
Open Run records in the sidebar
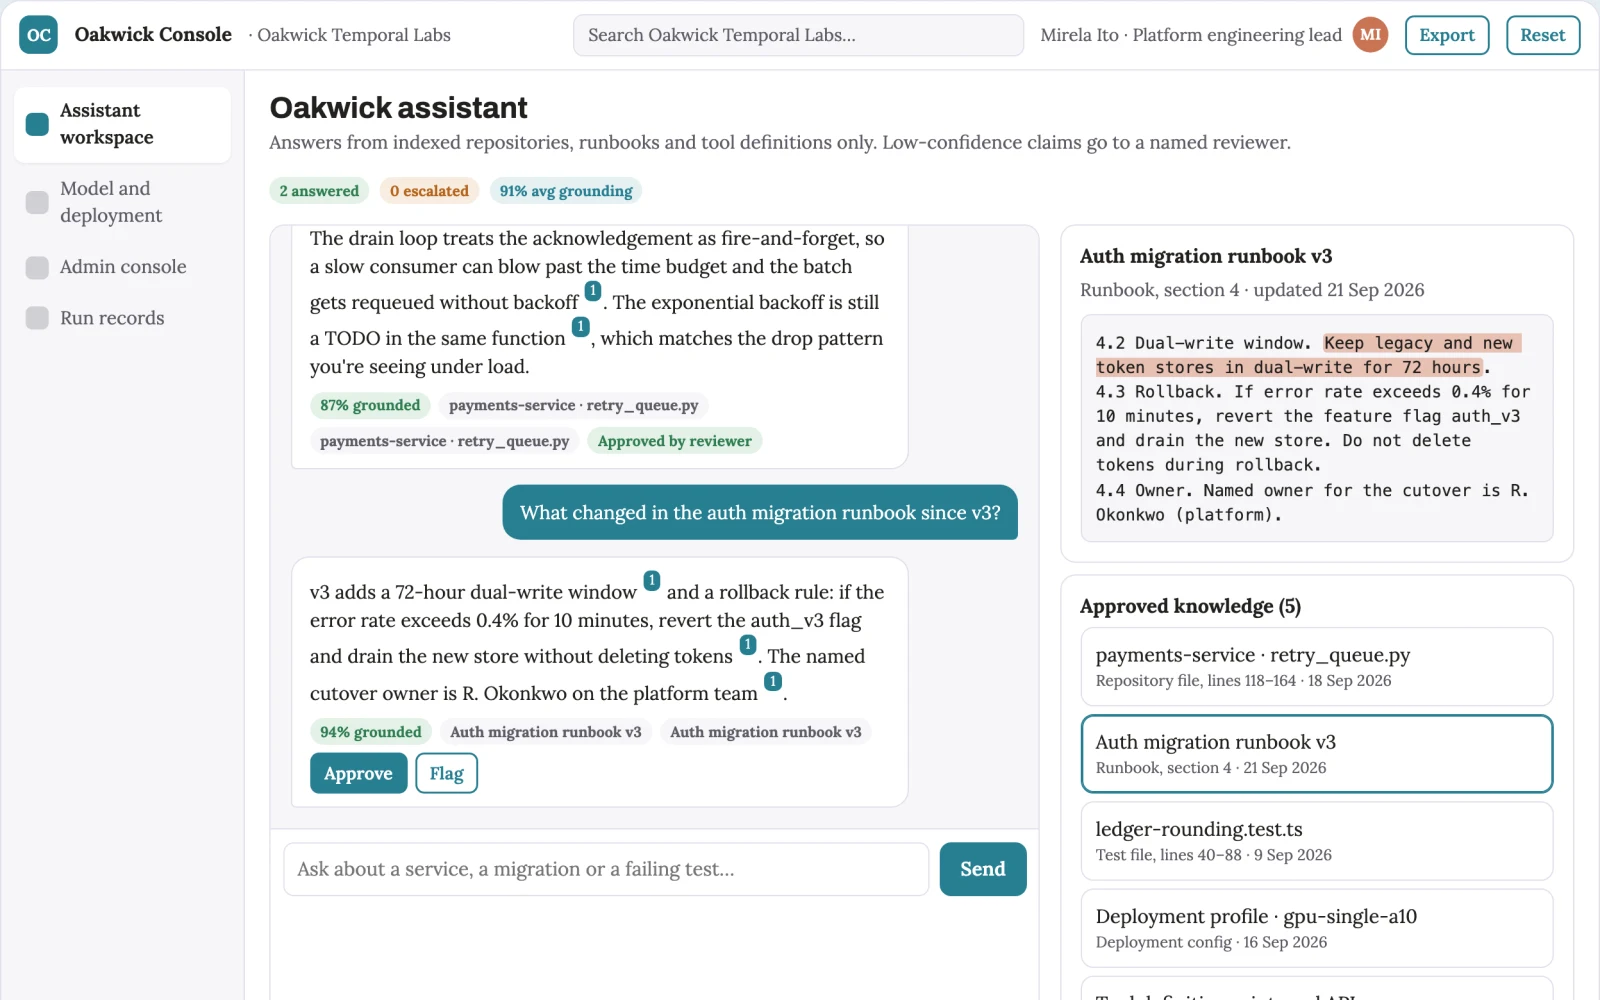122,318
